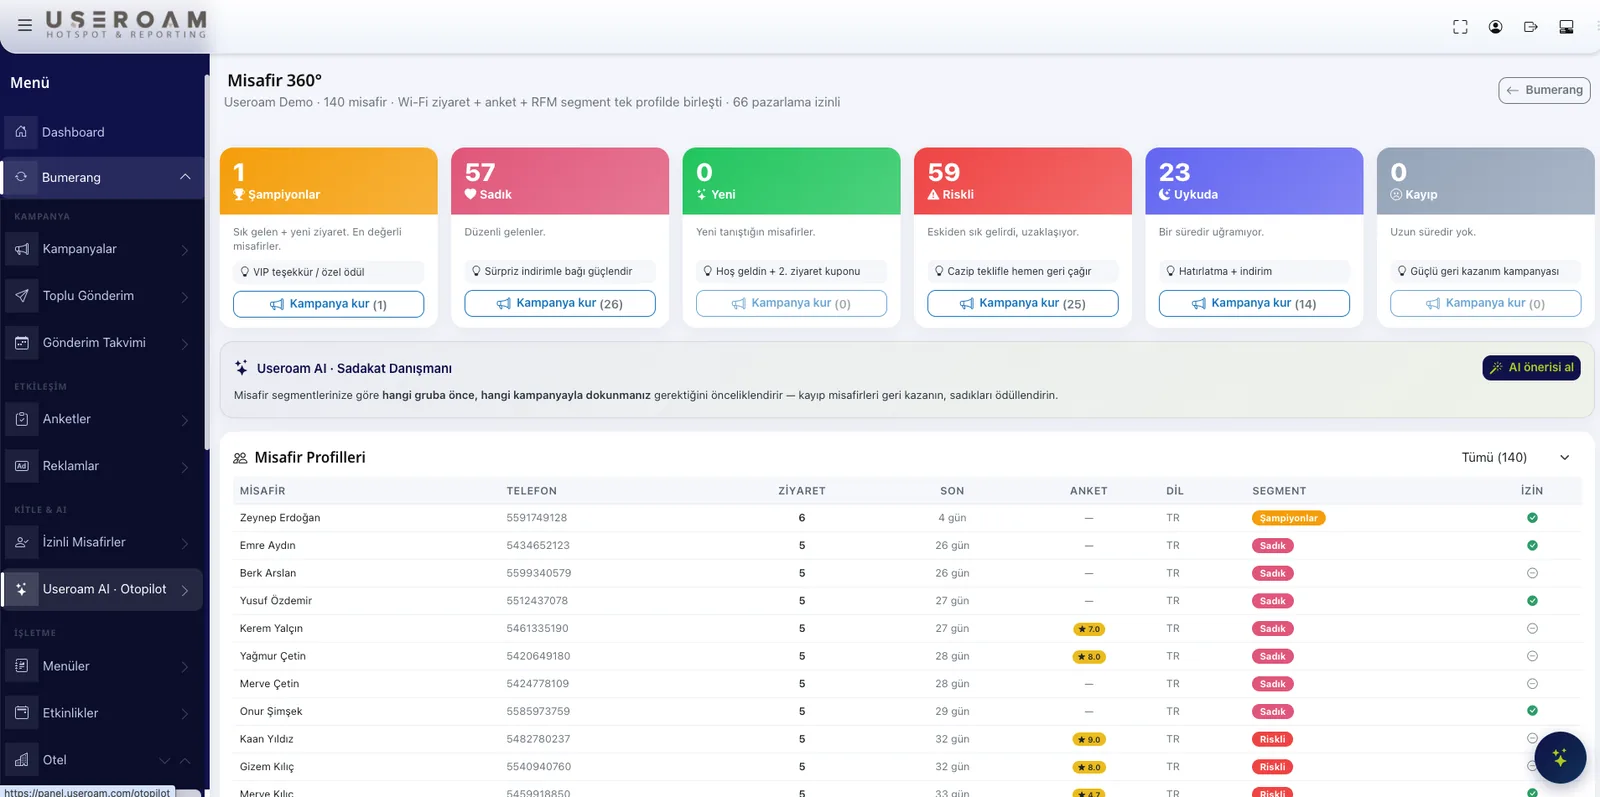The image size is (1600, 797).
Task: Click Kampanya kur (0) in Kayıp card
Action: click(1486, 303)
